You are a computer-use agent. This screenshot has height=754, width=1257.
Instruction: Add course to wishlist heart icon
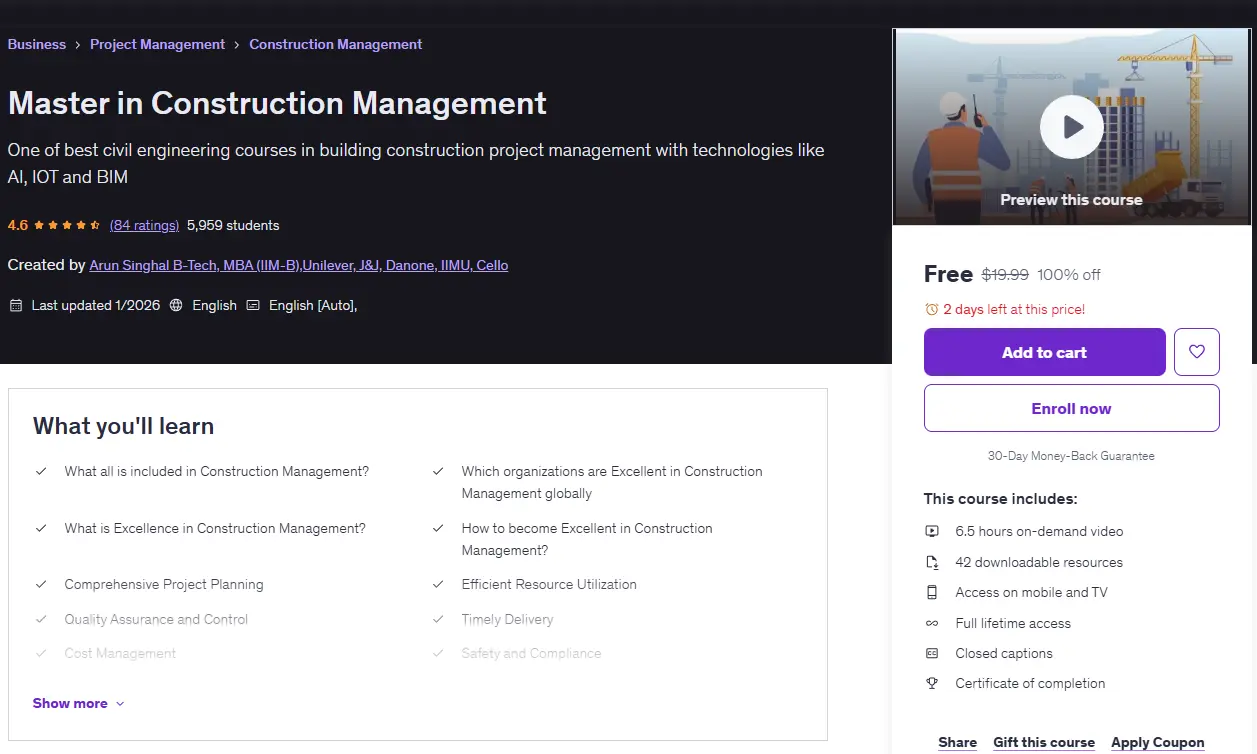click(x=1196, y=352)
